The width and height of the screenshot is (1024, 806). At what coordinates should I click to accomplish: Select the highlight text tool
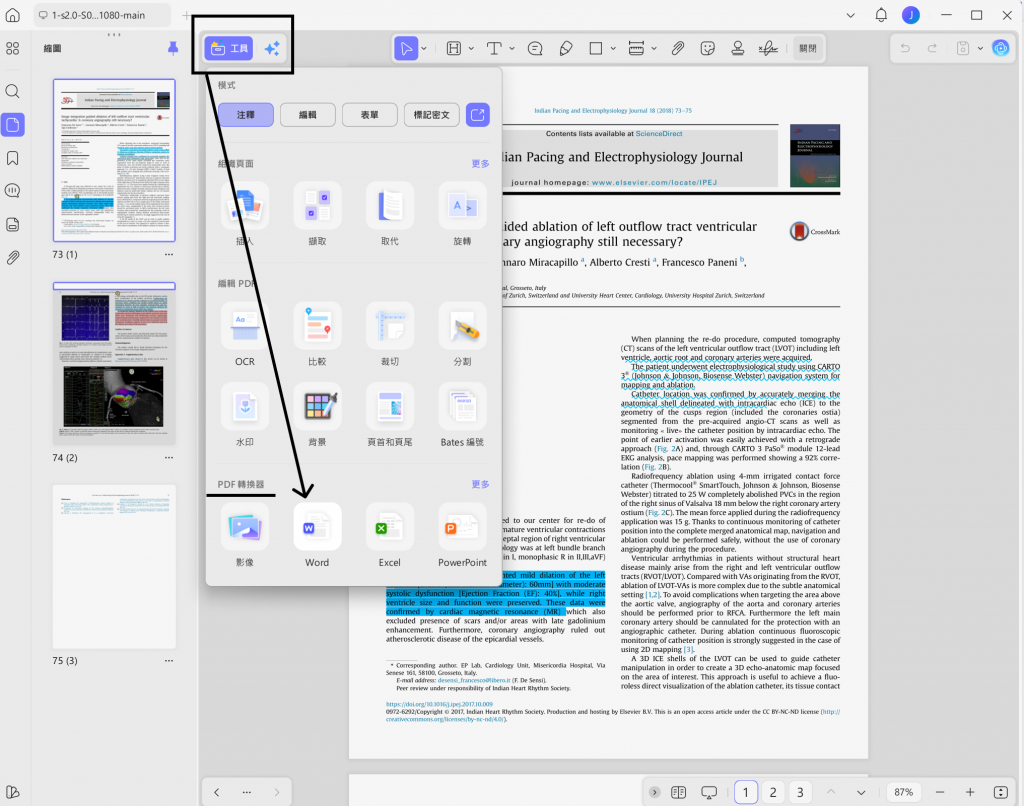(x=454, y=48)
